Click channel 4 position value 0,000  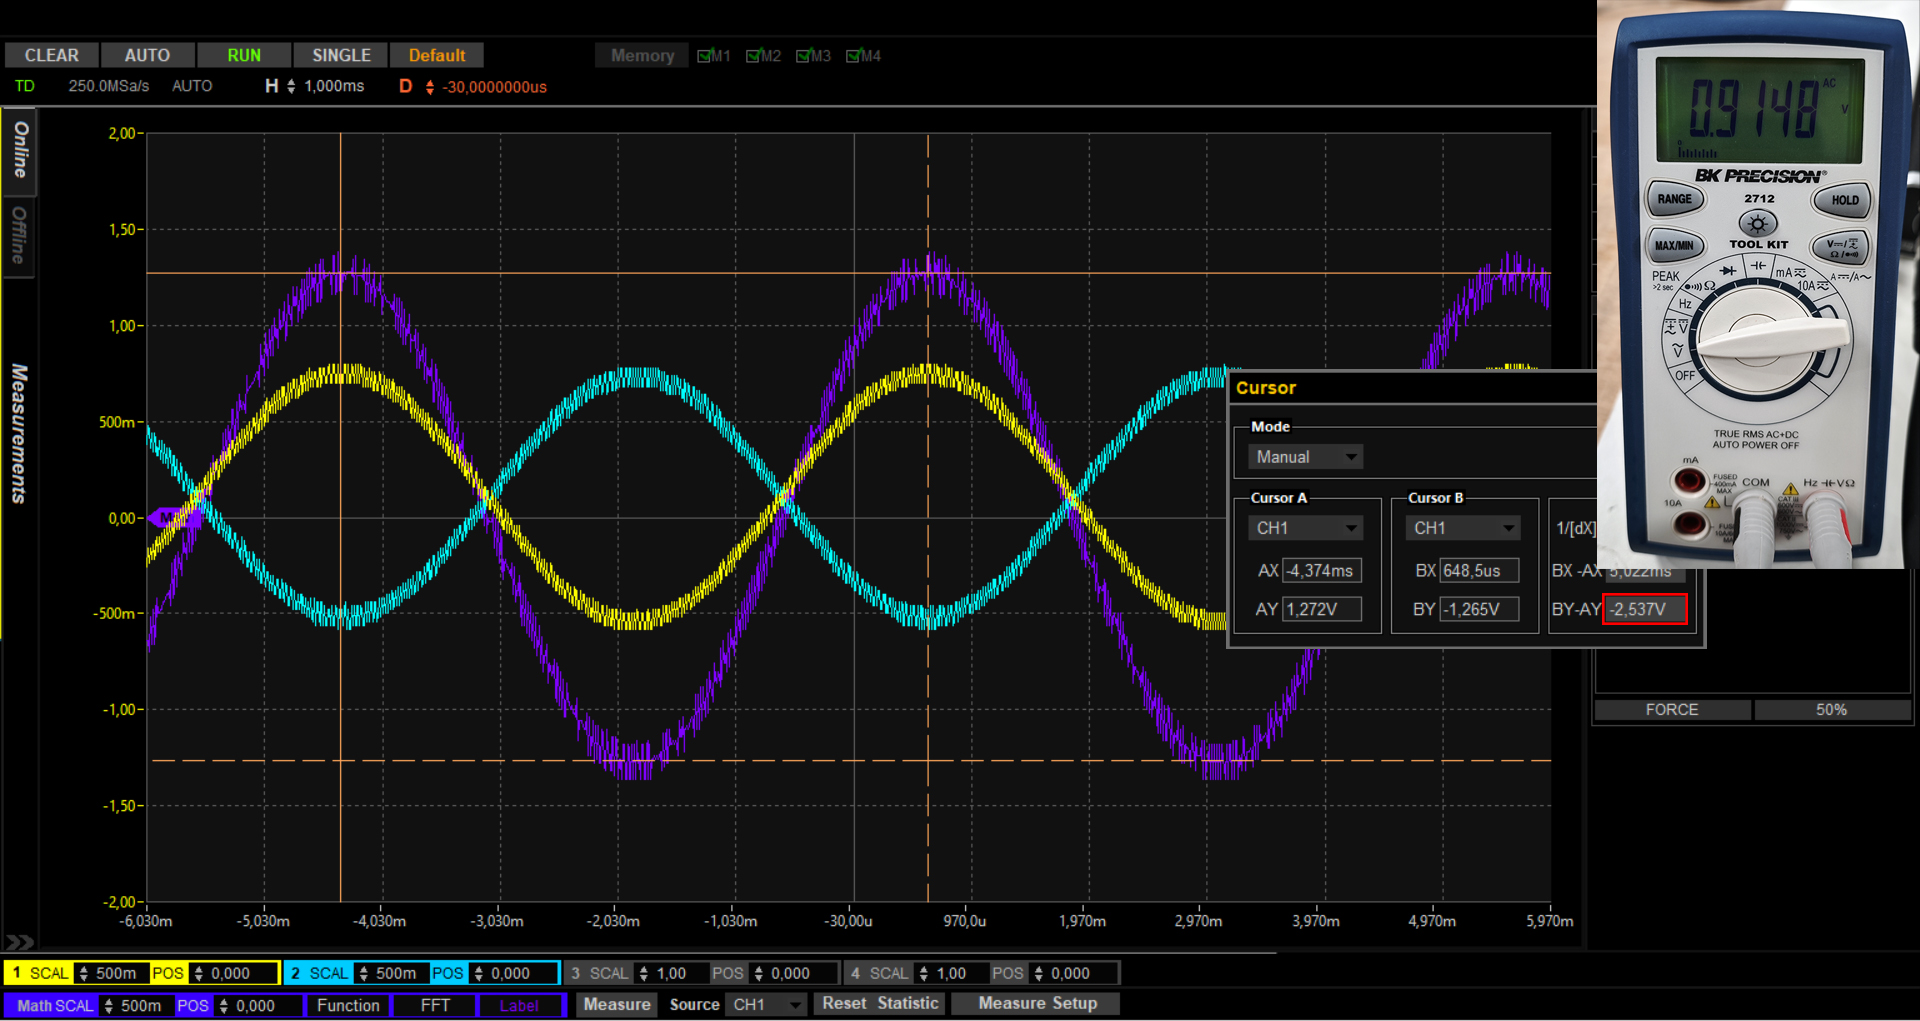(1070, 973)
